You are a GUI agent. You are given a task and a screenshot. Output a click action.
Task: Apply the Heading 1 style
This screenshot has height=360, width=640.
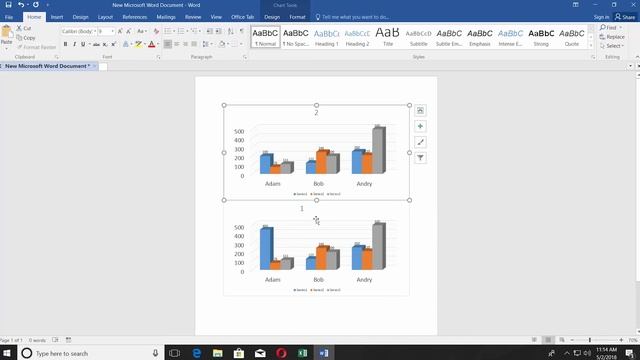327,37
